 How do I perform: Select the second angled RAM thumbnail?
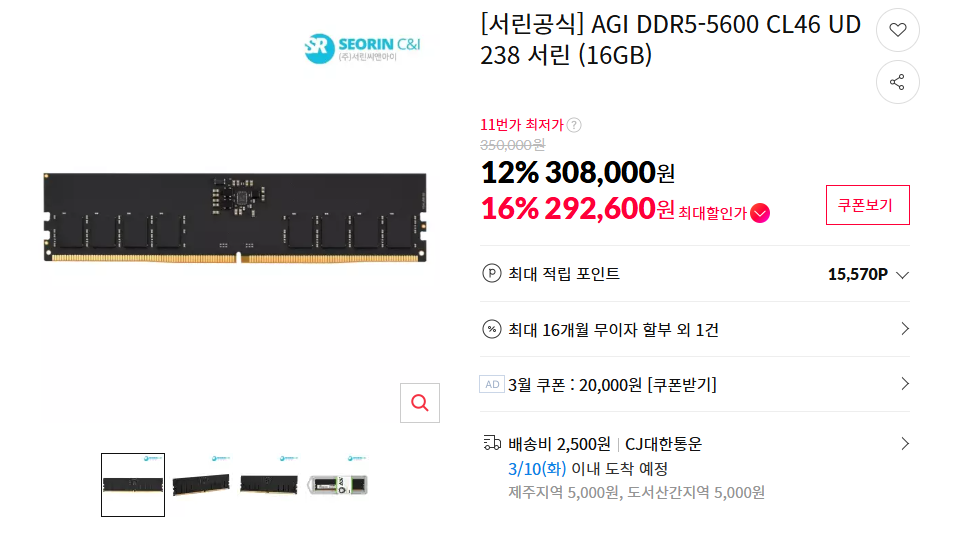tap(201, 485)
